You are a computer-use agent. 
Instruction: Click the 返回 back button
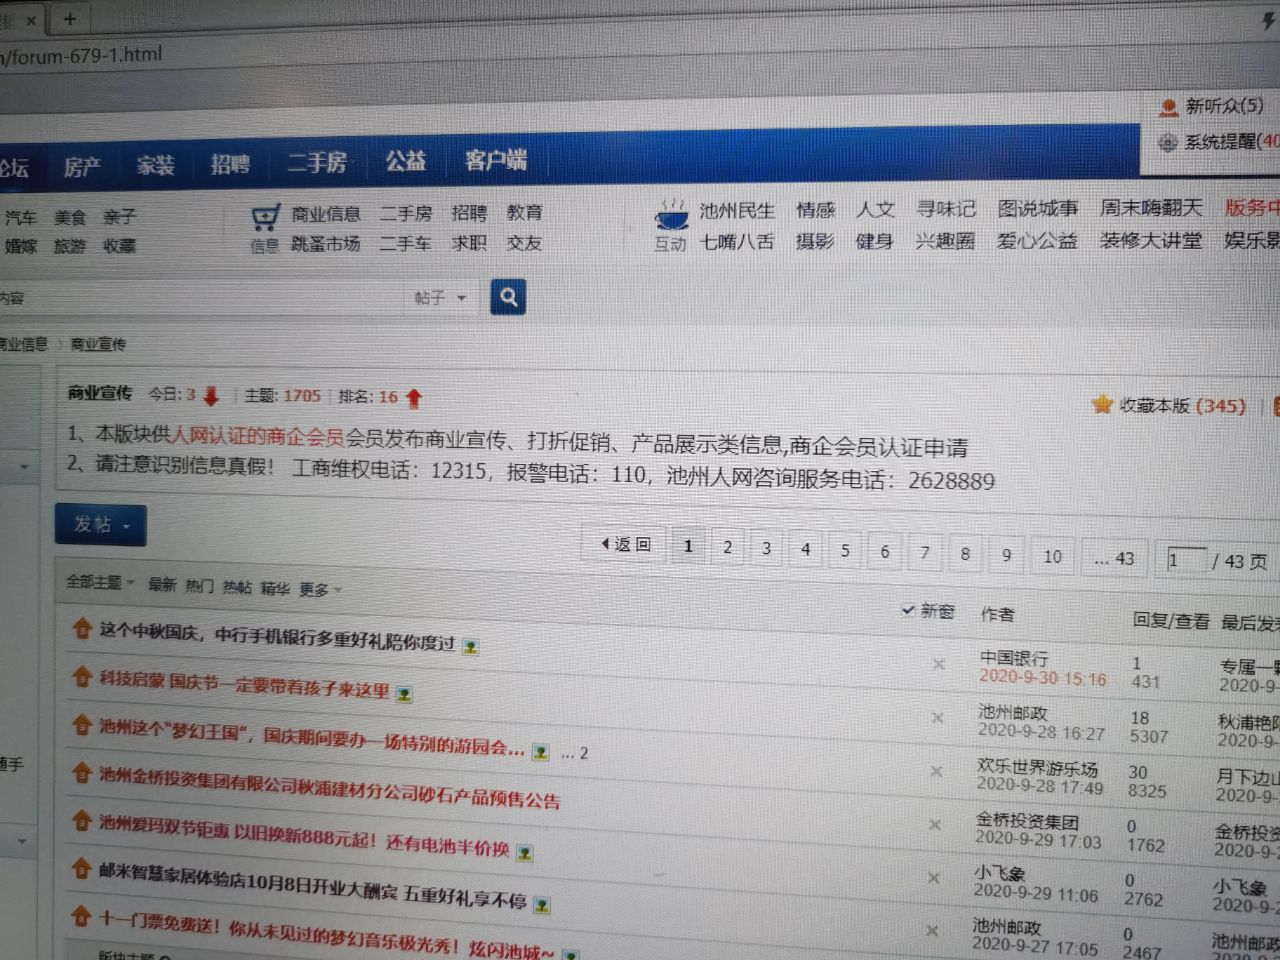click(x=626, y=544)
